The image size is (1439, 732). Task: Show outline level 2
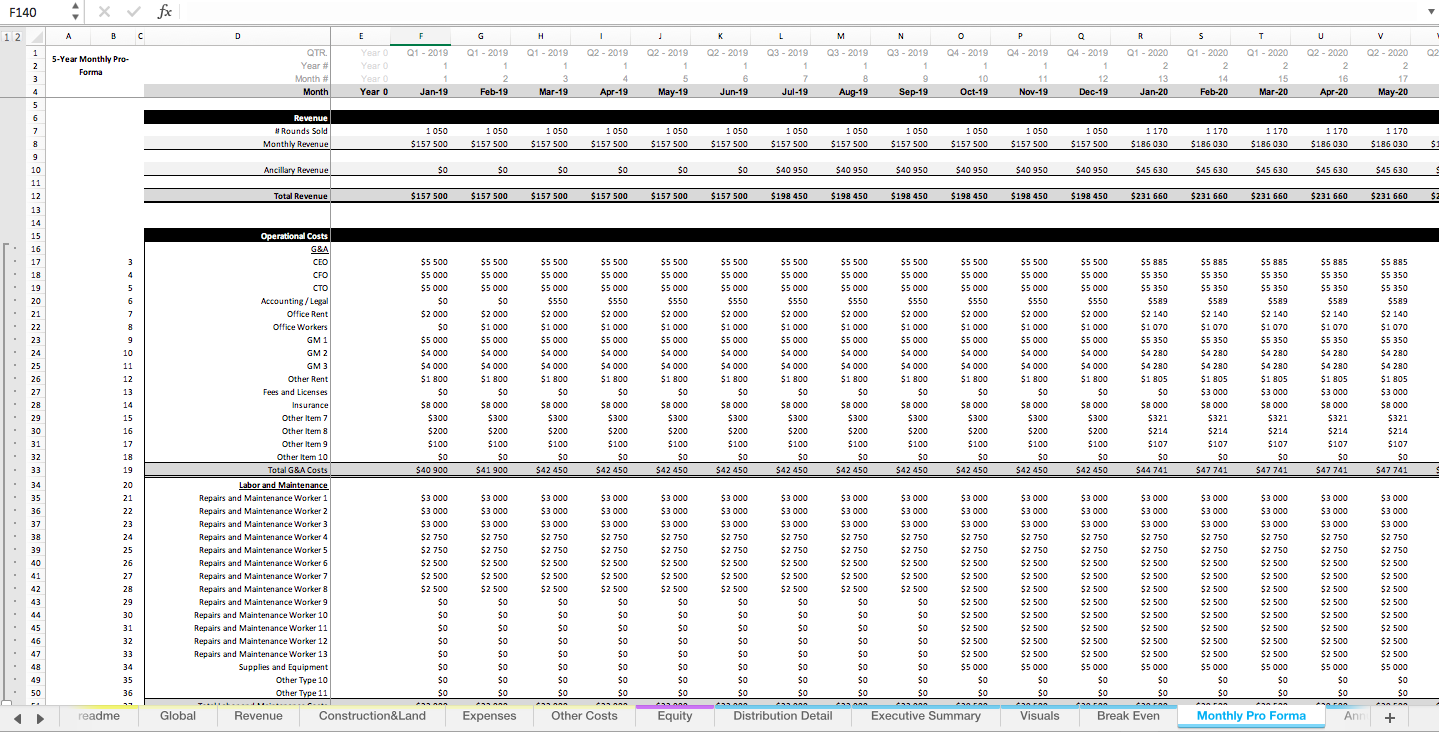[x=17, y=37]
